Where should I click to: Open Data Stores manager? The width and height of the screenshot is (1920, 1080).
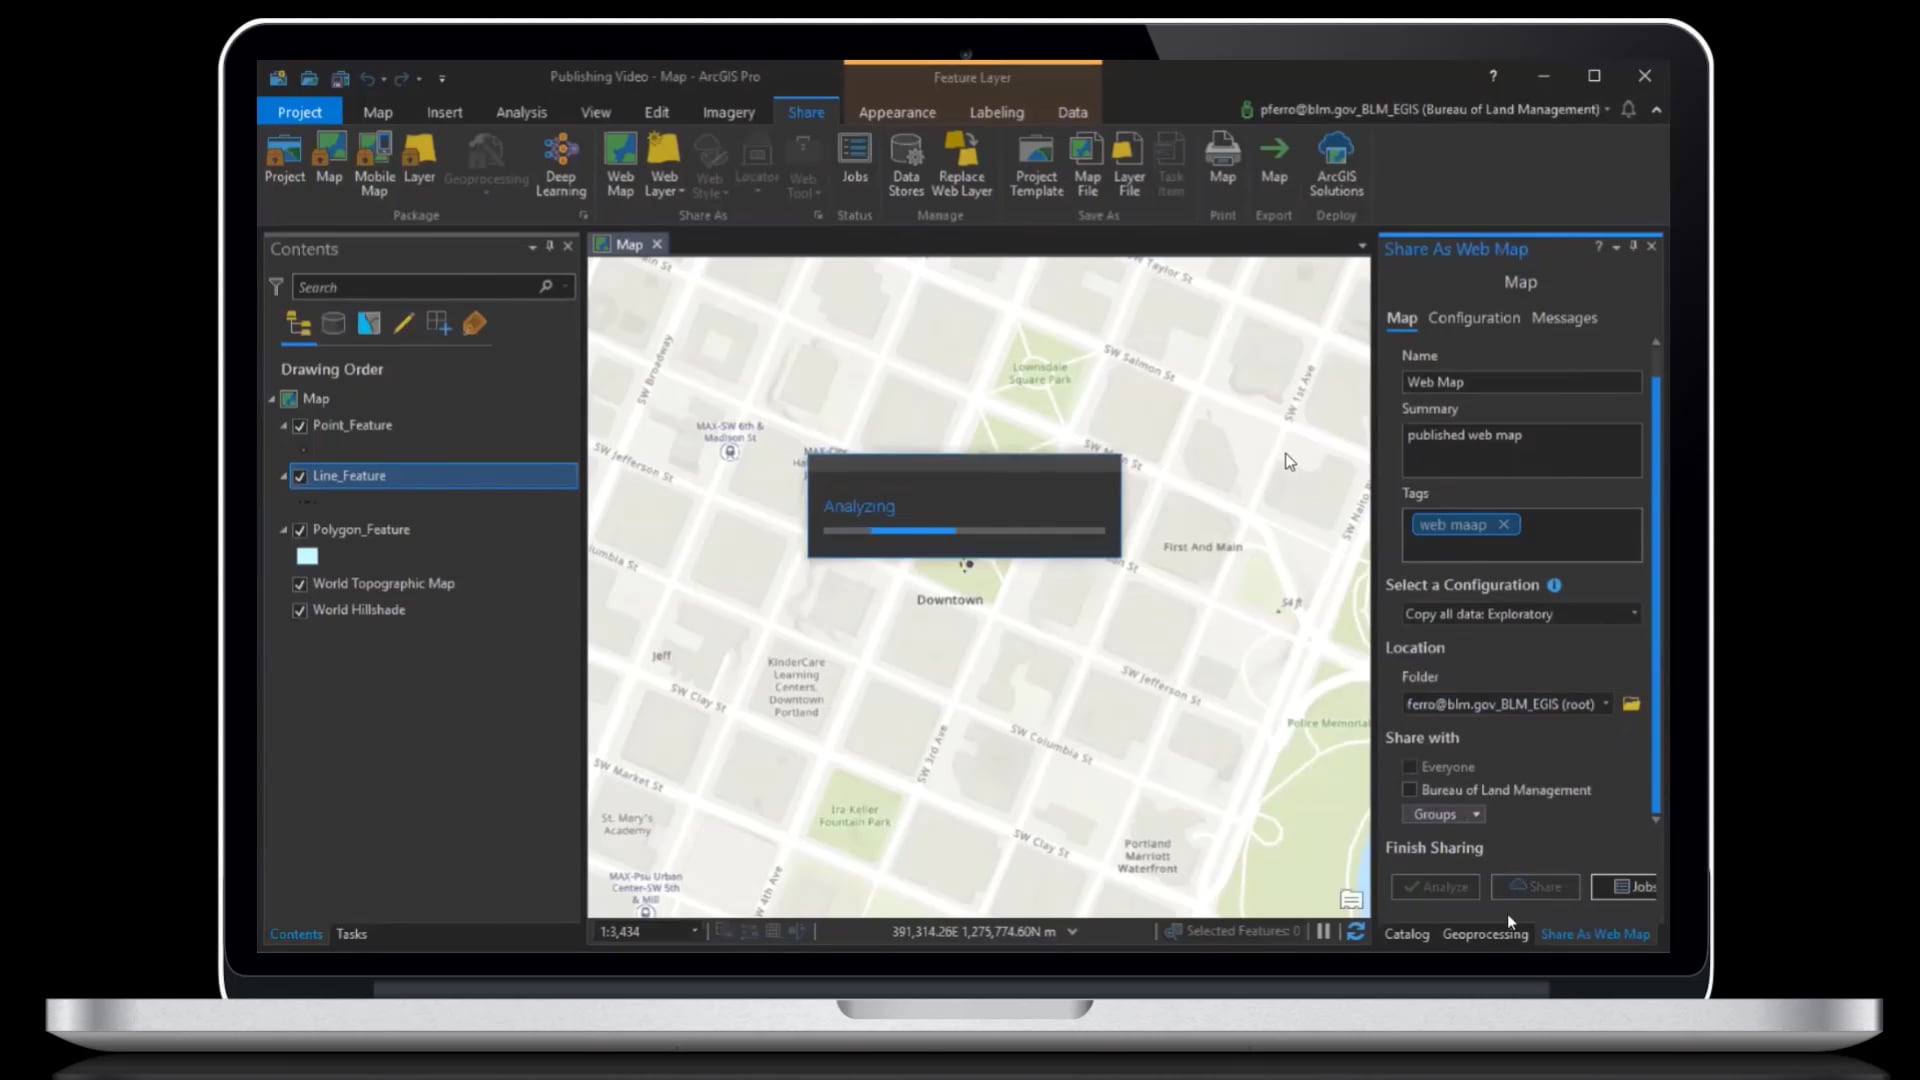[906, 165]
